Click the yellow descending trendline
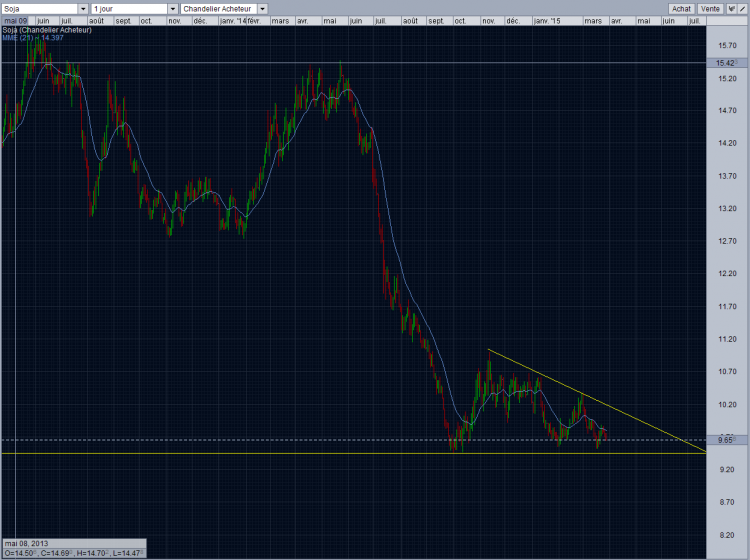This screenshot has height=560, width=750. (597, 401)
